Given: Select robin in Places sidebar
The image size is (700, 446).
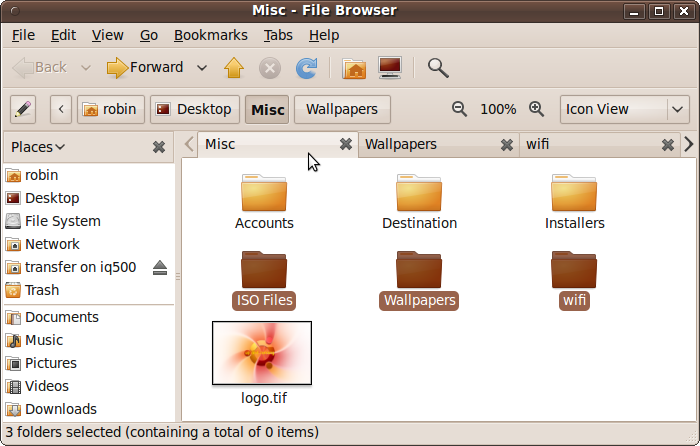Looking at the screenshot, I should click(x=88, y=175).
